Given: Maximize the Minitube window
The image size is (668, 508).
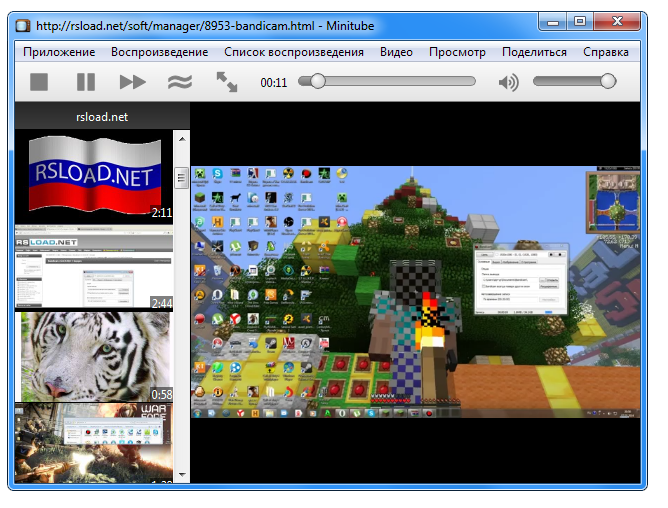Looking at the screenshot, I should pyautogui.click(x=580, y=21).
